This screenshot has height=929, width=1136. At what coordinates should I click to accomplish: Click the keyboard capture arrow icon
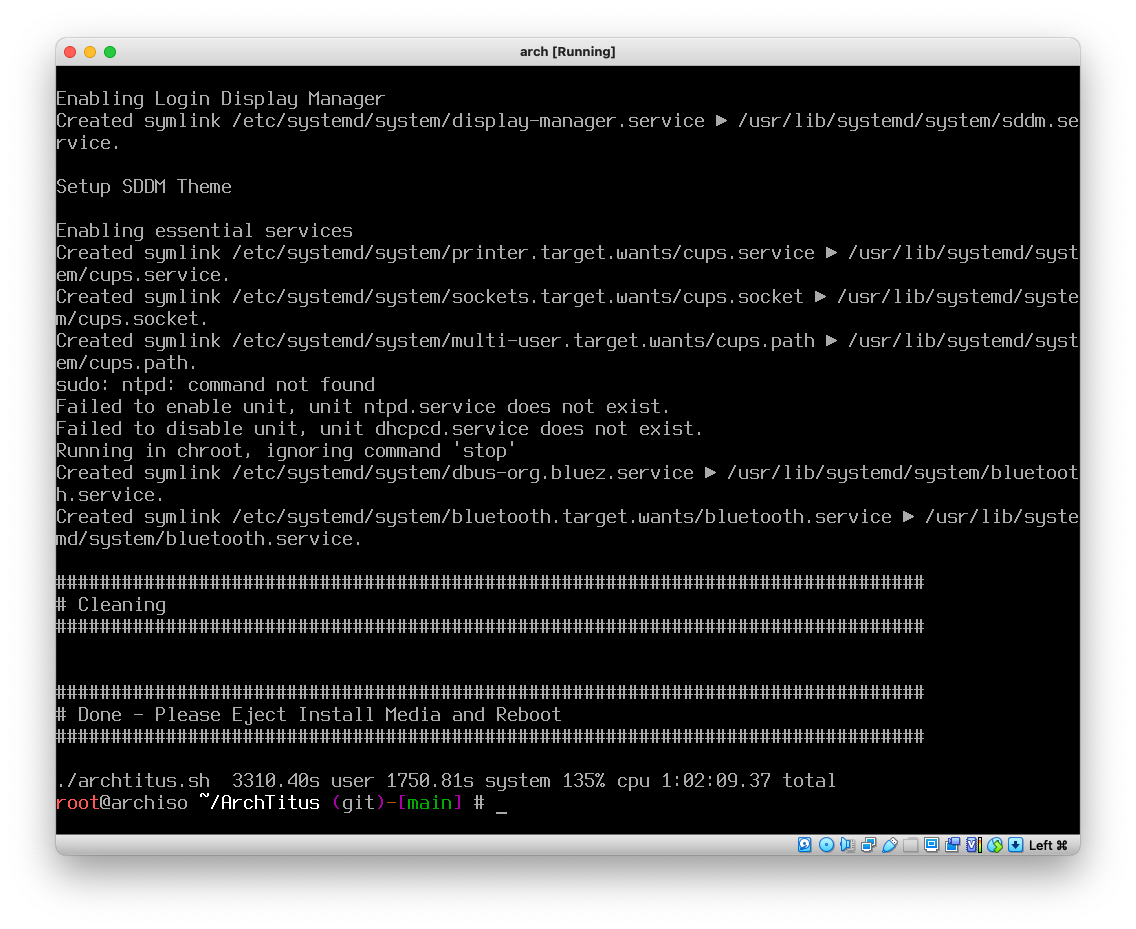tap(1016, 845)
